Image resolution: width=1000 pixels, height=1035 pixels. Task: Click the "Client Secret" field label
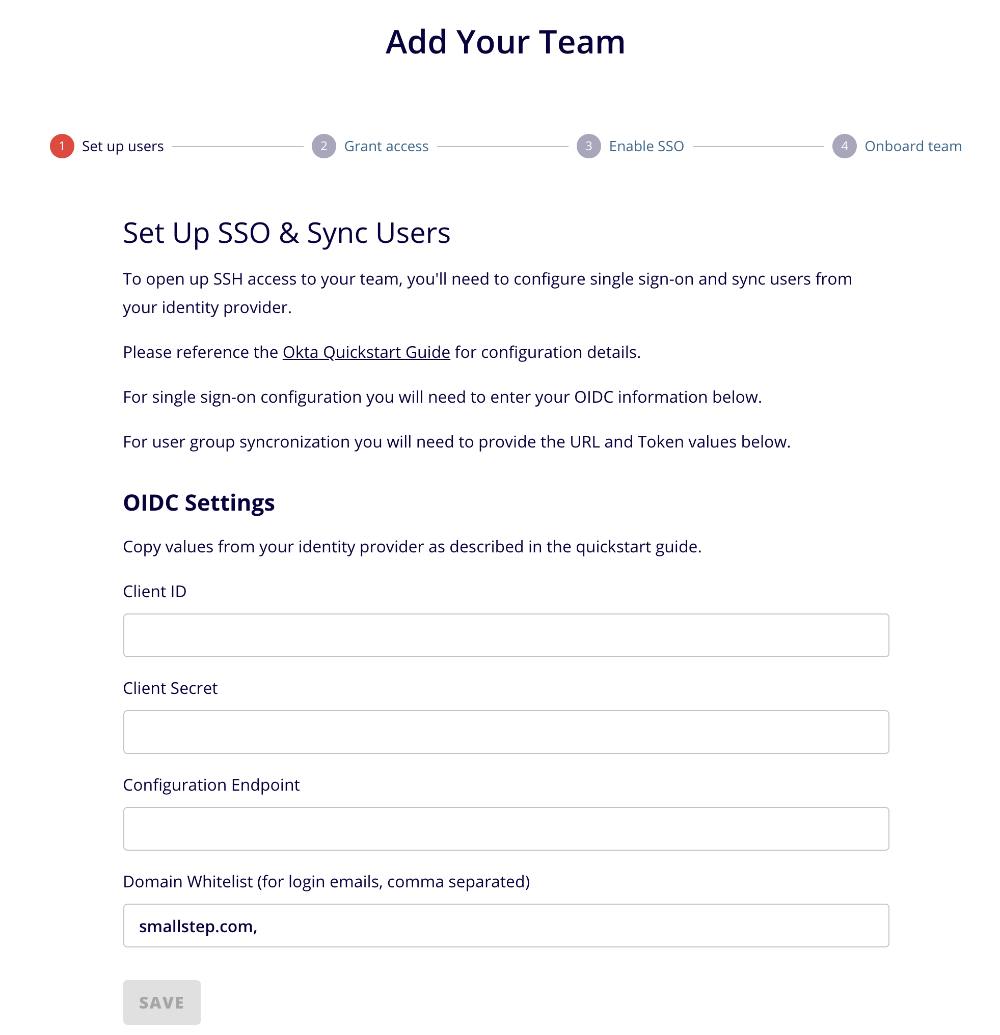170,688
